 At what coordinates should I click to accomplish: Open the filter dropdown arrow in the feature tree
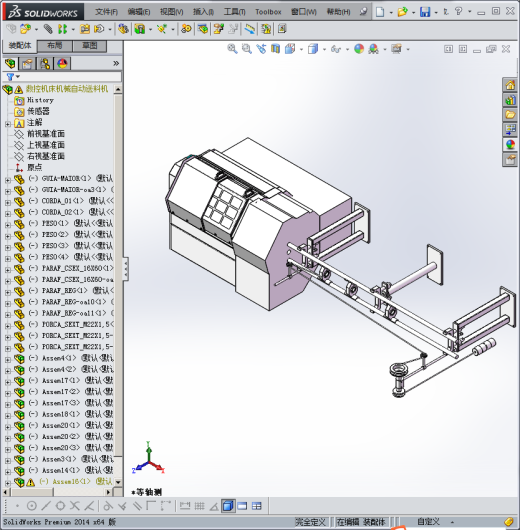(18, 77)
